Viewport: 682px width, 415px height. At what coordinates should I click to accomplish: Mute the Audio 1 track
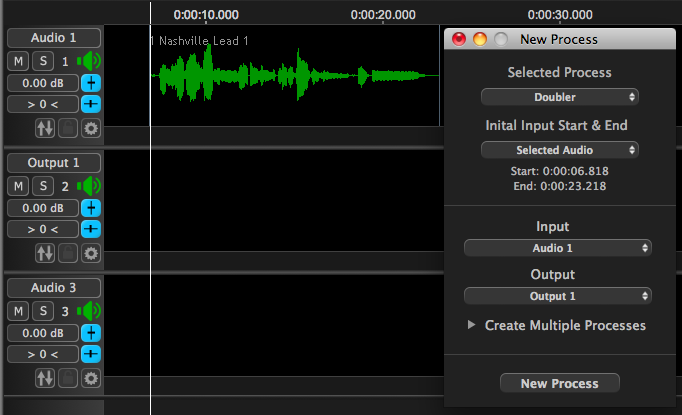19,61
